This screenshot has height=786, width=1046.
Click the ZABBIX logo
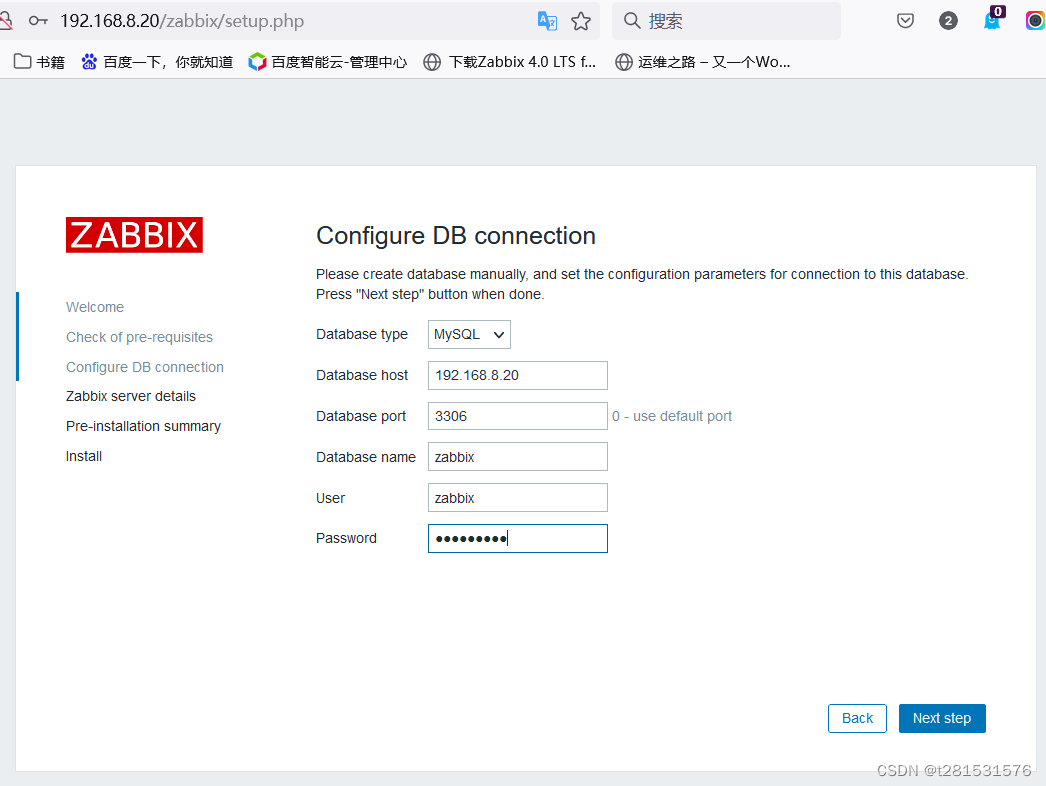coord(134,235)
